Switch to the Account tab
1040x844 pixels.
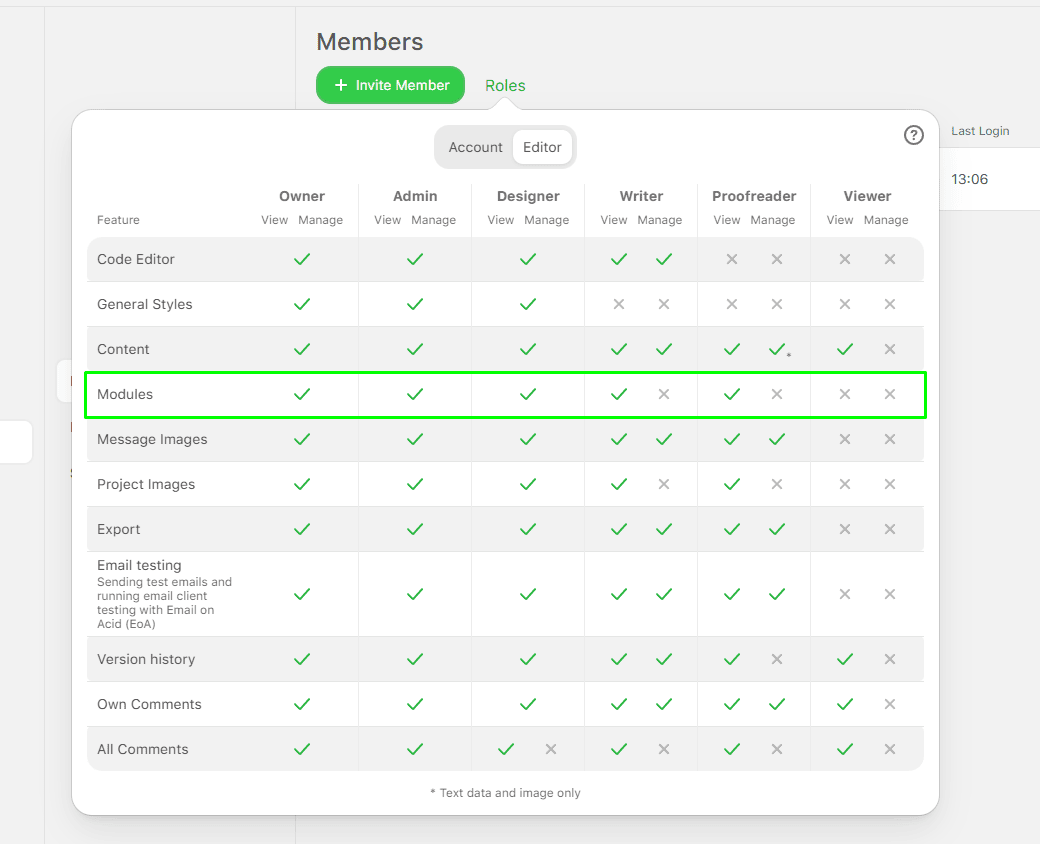click(x=475, y=147)
